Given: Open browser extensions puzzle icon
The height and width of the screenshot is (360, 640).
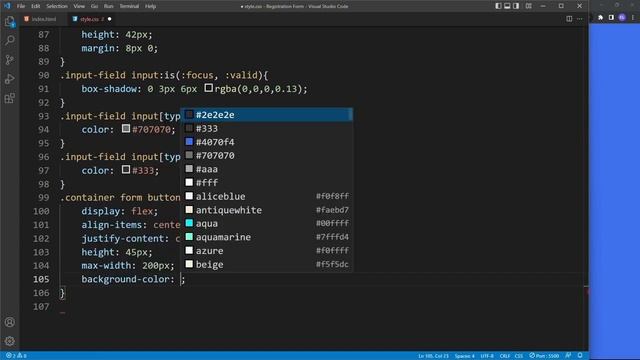Looking at the screenshot, I should pyautogui.click(x=600, y=18).
